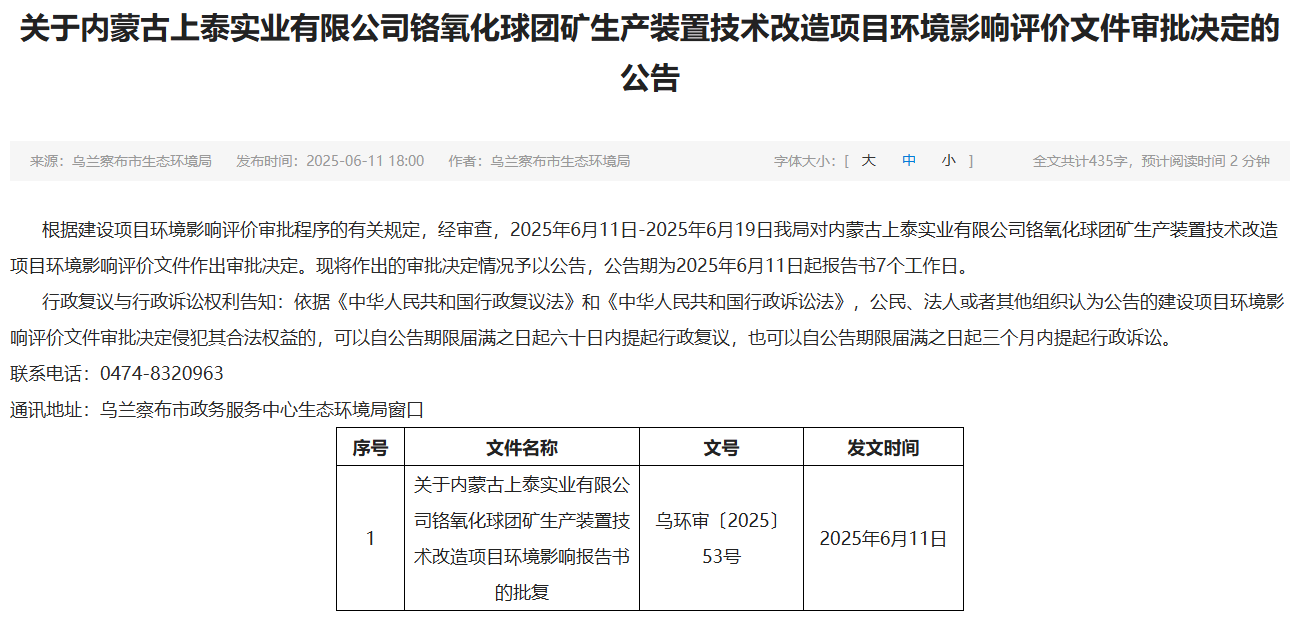
Task: Click table header 文号
Action: pos(721,448)
